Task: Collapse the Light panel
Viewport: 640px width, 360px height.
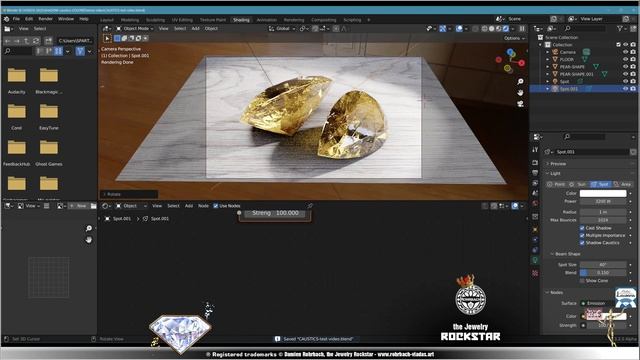Action: 555,173
